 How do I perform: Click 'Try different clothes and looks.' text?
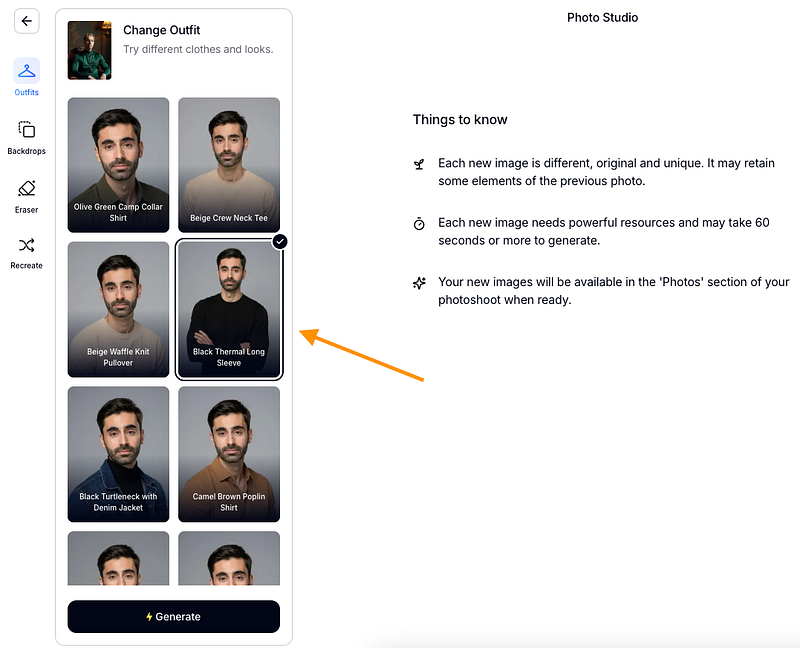click(x=198, y=49)
